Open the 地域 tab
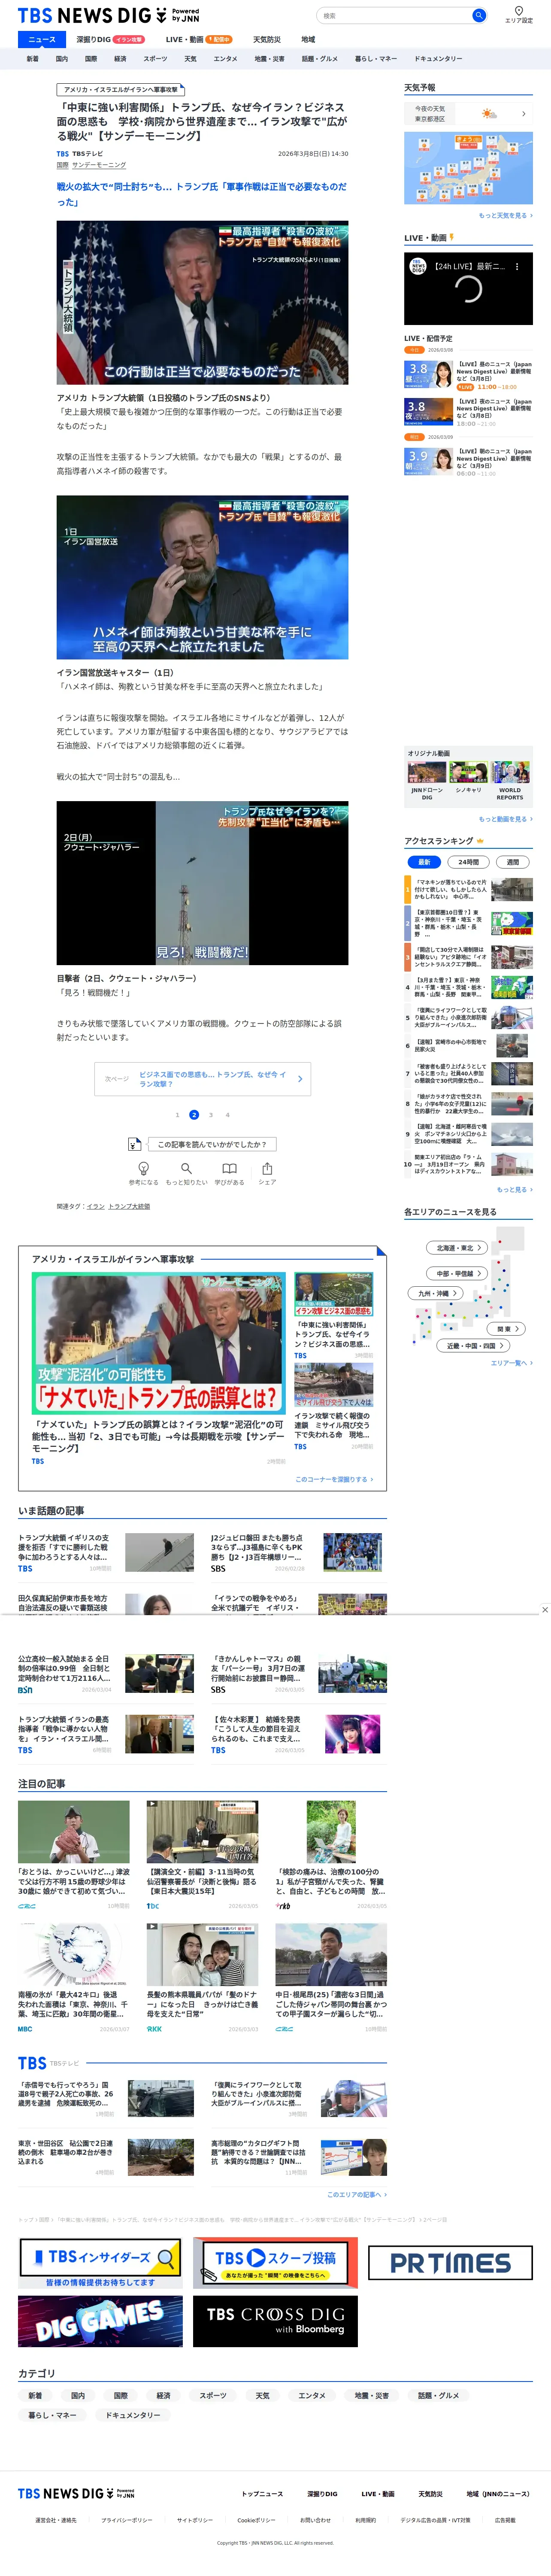 308,39
